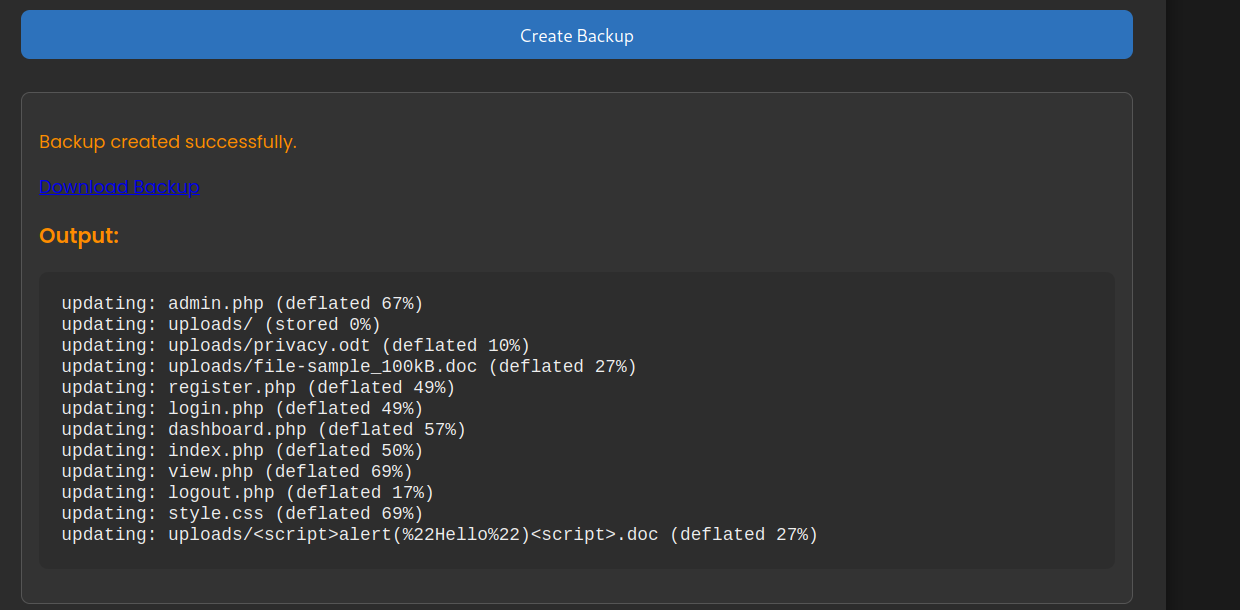
Task: Select the style.css filename in the output
Action: [216, 513]
